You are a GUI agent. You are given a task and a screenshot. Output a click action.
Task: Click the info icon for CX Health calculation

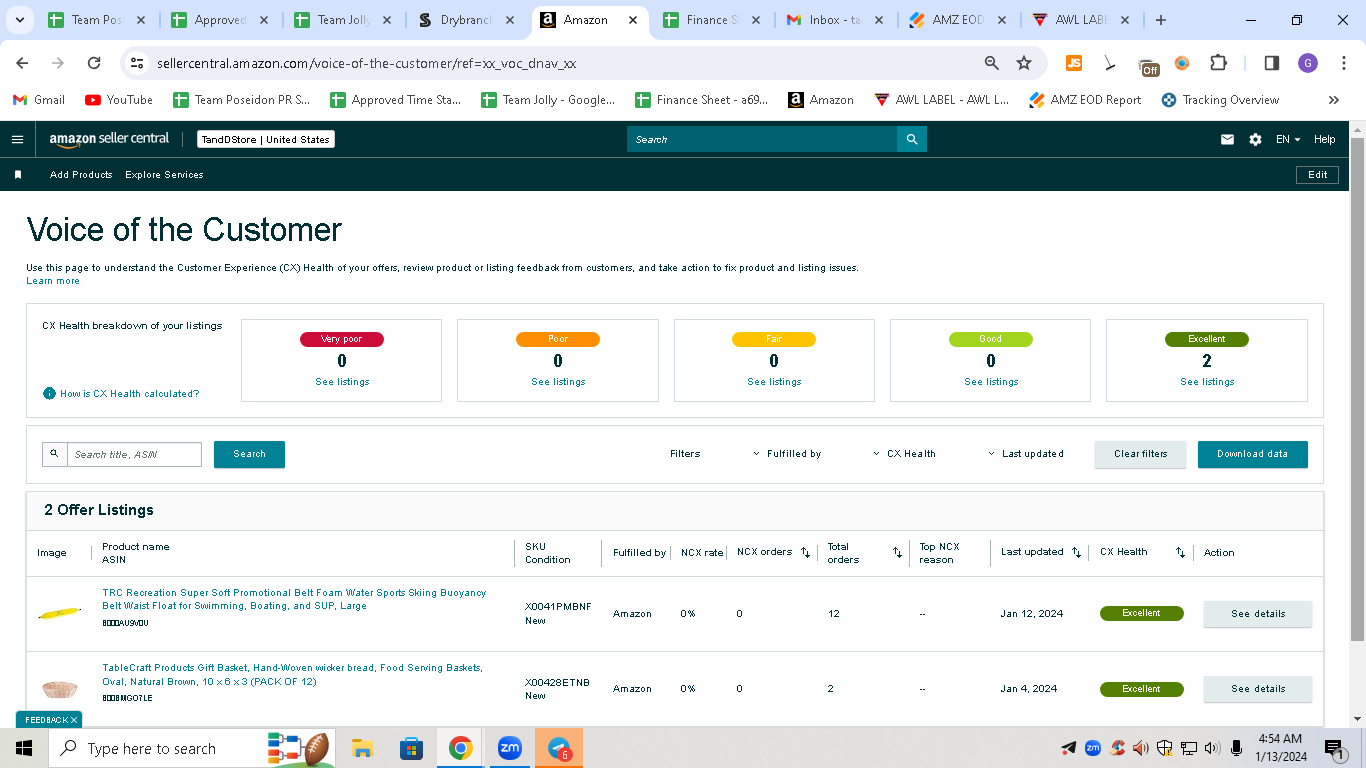(49, 393)
